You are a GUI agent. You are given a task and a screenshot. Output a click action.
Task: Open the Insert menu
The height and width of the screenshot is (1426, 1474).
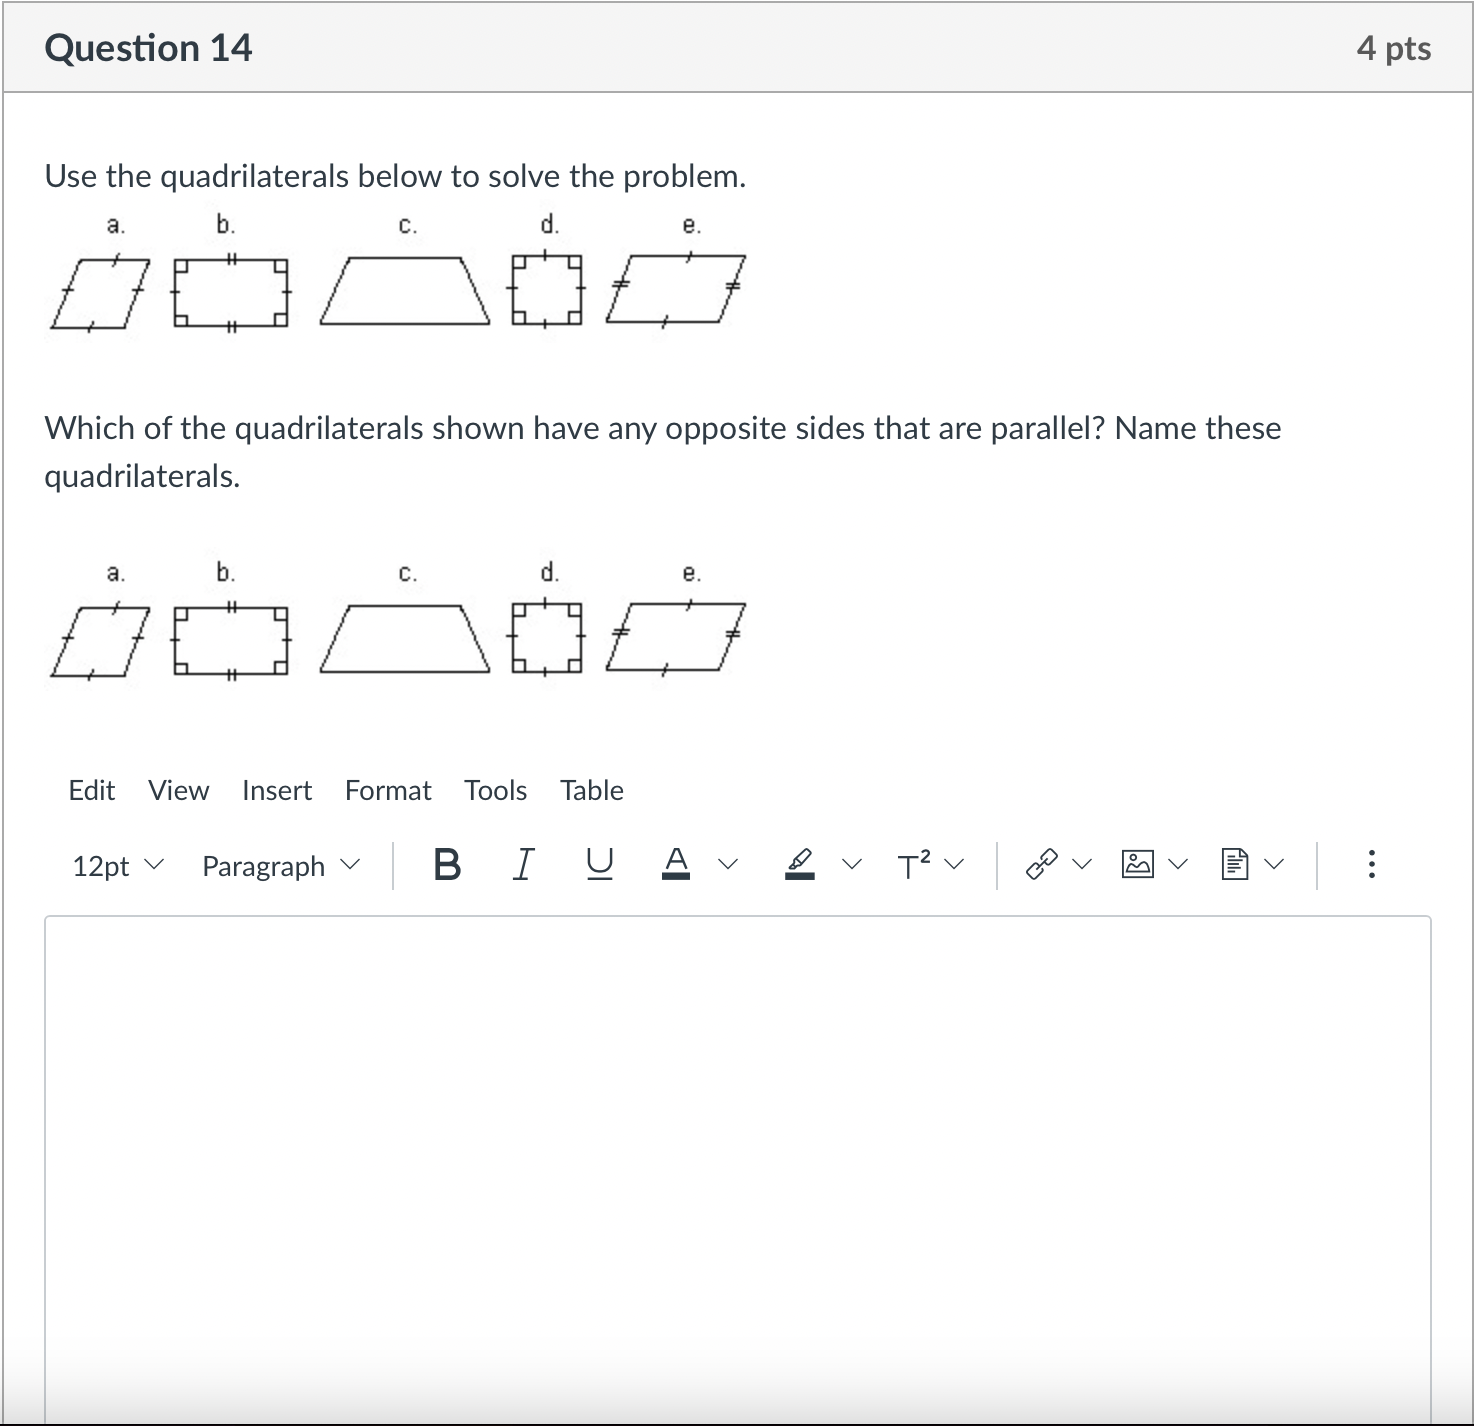tap(277, 790)
